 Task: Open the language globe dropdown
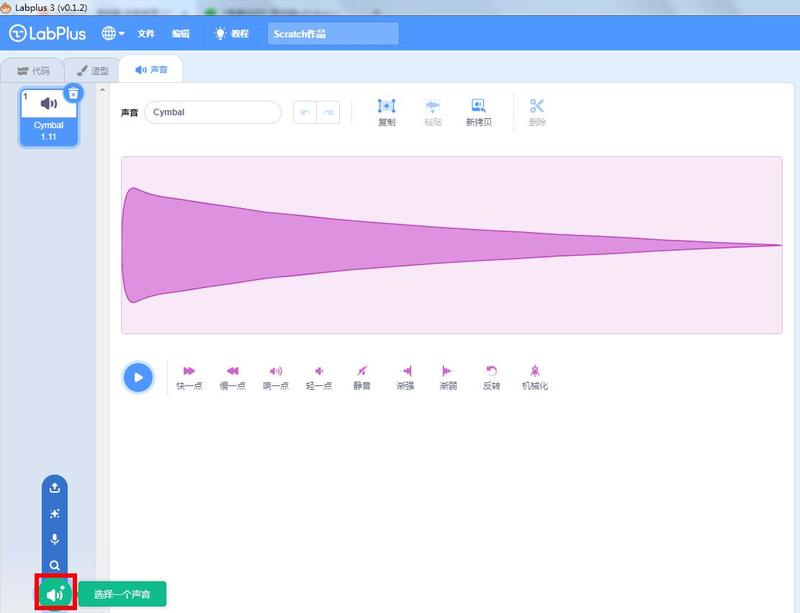point(112,33)
